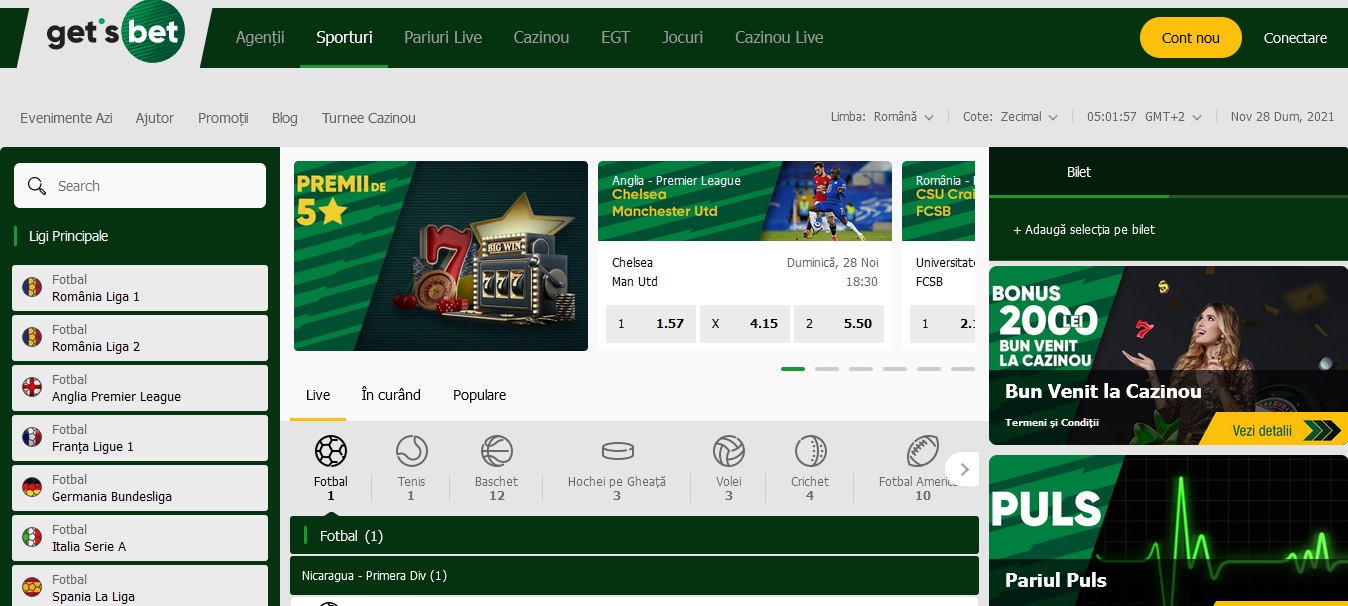Click Vezi detalii on the casino bonus
The width and height of the screenshot is (1348, 606).
click(x=1271, y=430)
